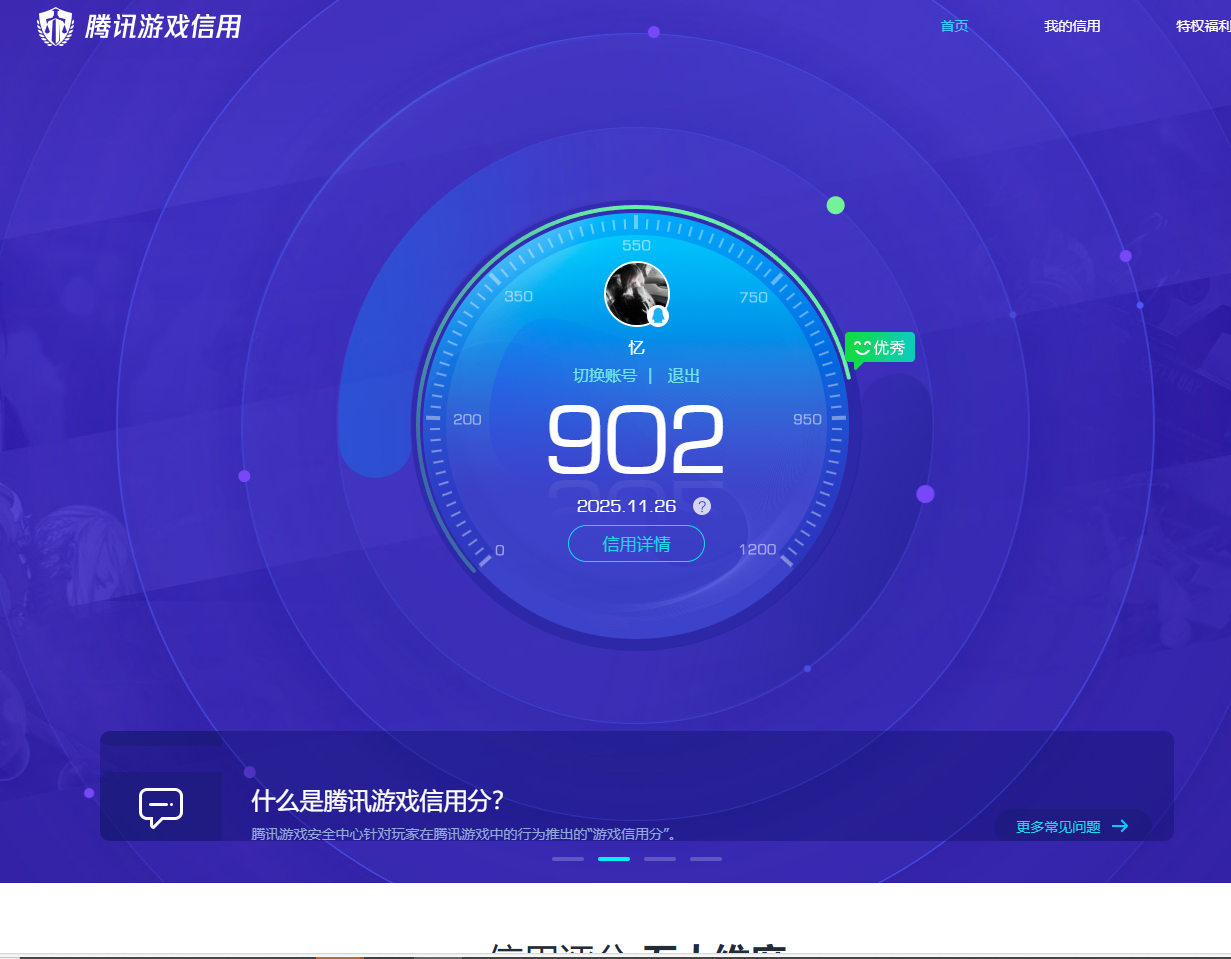The height and width of the screenshot is (959, 1231).
Task: Click the arrow icon beside 更多常见问题
Action: click(x=1120, y=826)
